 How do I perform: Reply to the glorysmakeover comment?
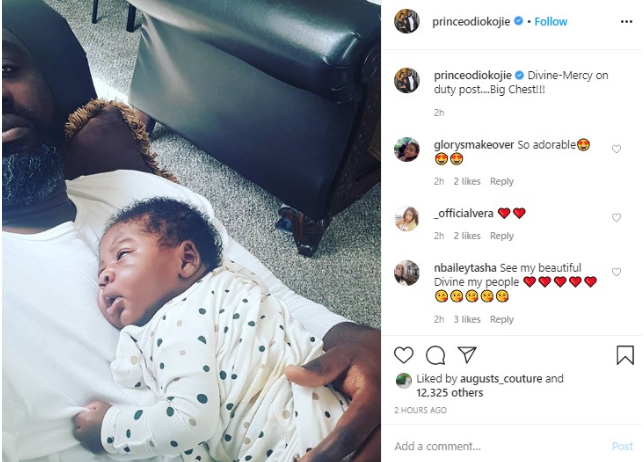click(x=501, y=182)
